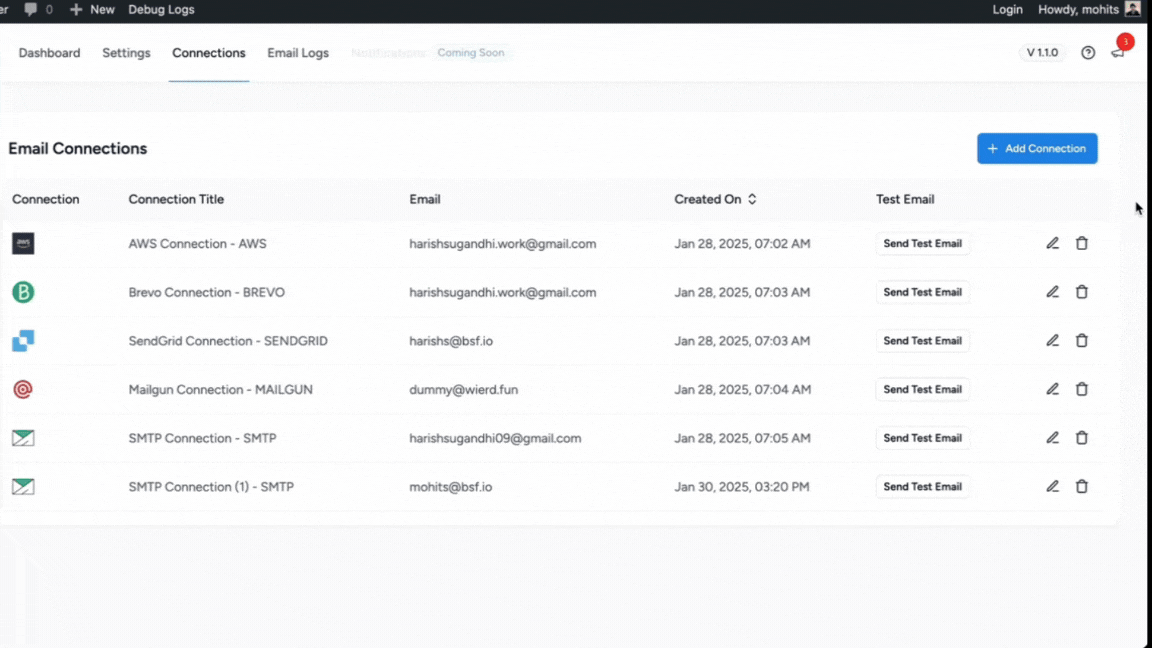Delete the SMTP Connection - SMTP row trash
The width and height of the screenshot is (1152, 648).
click(x=1081, y=437)
